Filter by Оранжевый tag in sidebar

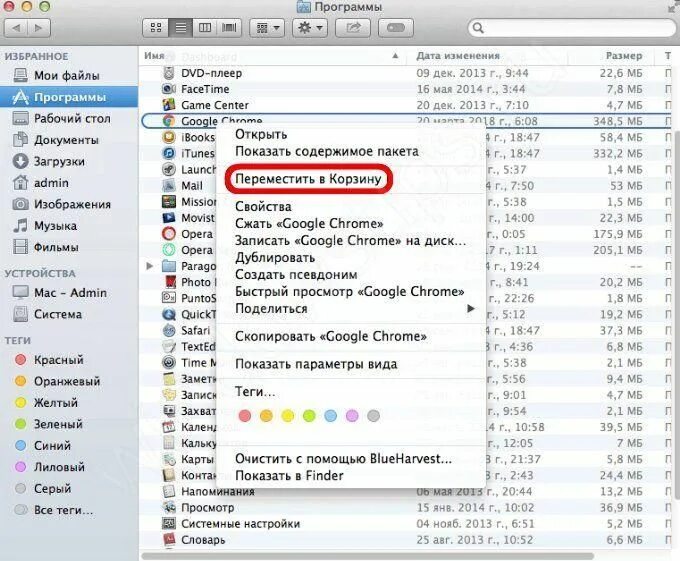tap(69, 381)
